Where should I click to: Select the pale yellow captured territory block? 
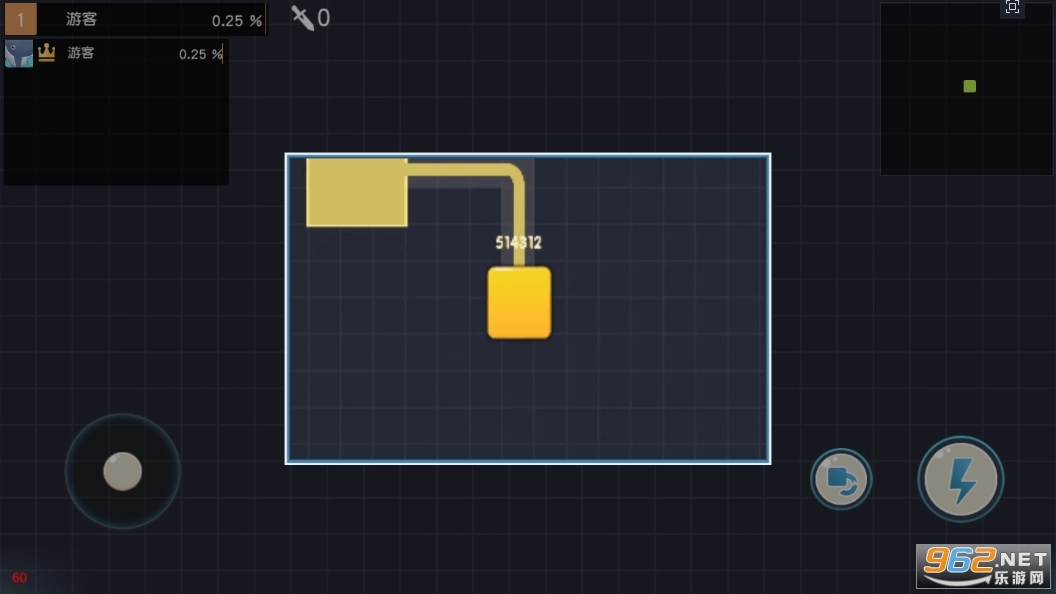[356, 192]
